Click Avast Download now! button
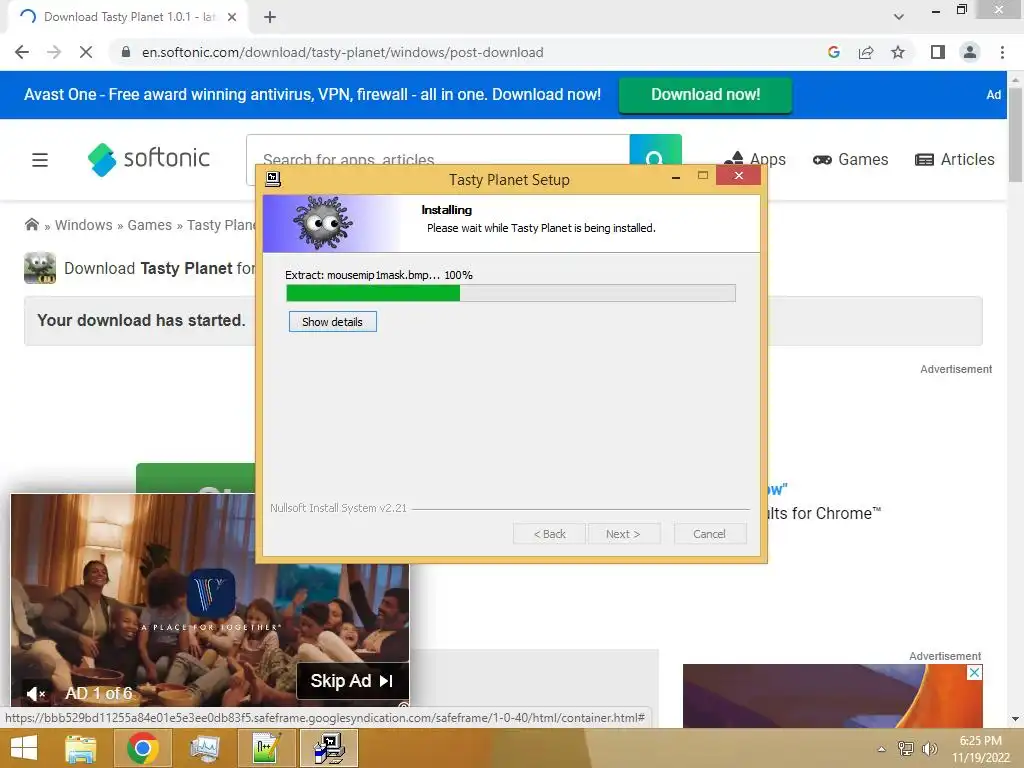 point(705,95)
